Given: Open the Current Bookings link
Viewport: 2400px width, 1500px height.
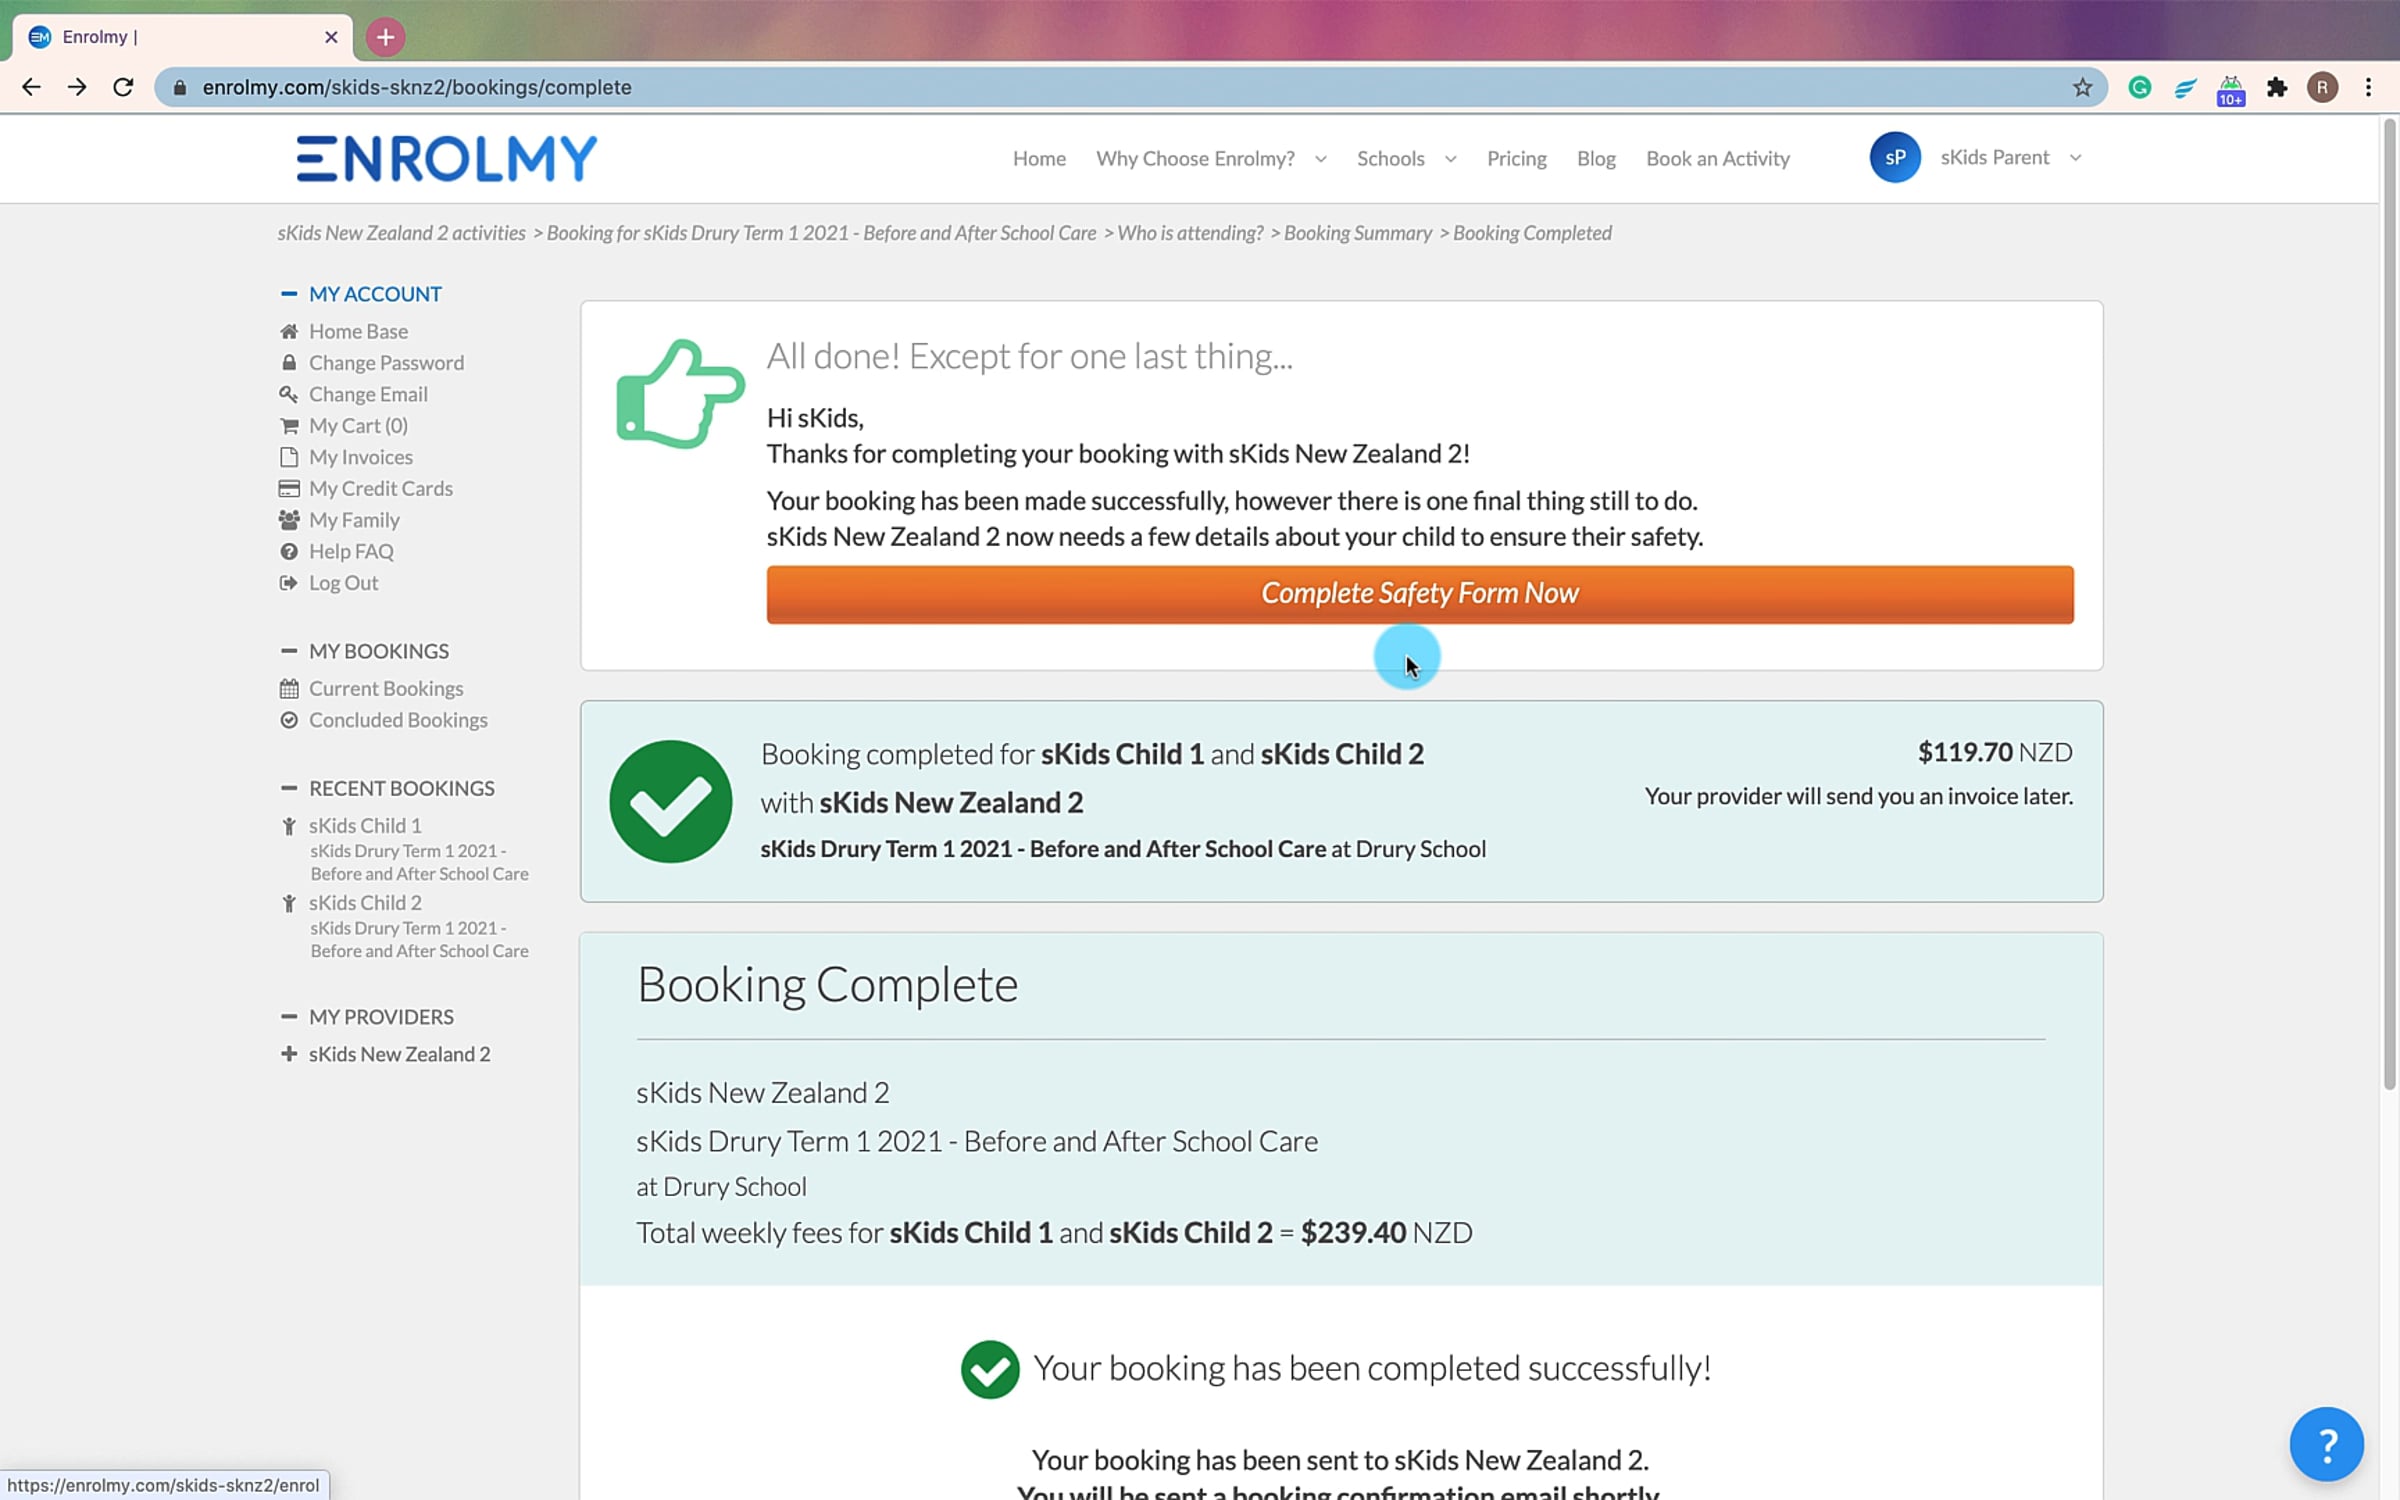Looking at the screenshot, I should pyautogui.click(x=386, y=688).
